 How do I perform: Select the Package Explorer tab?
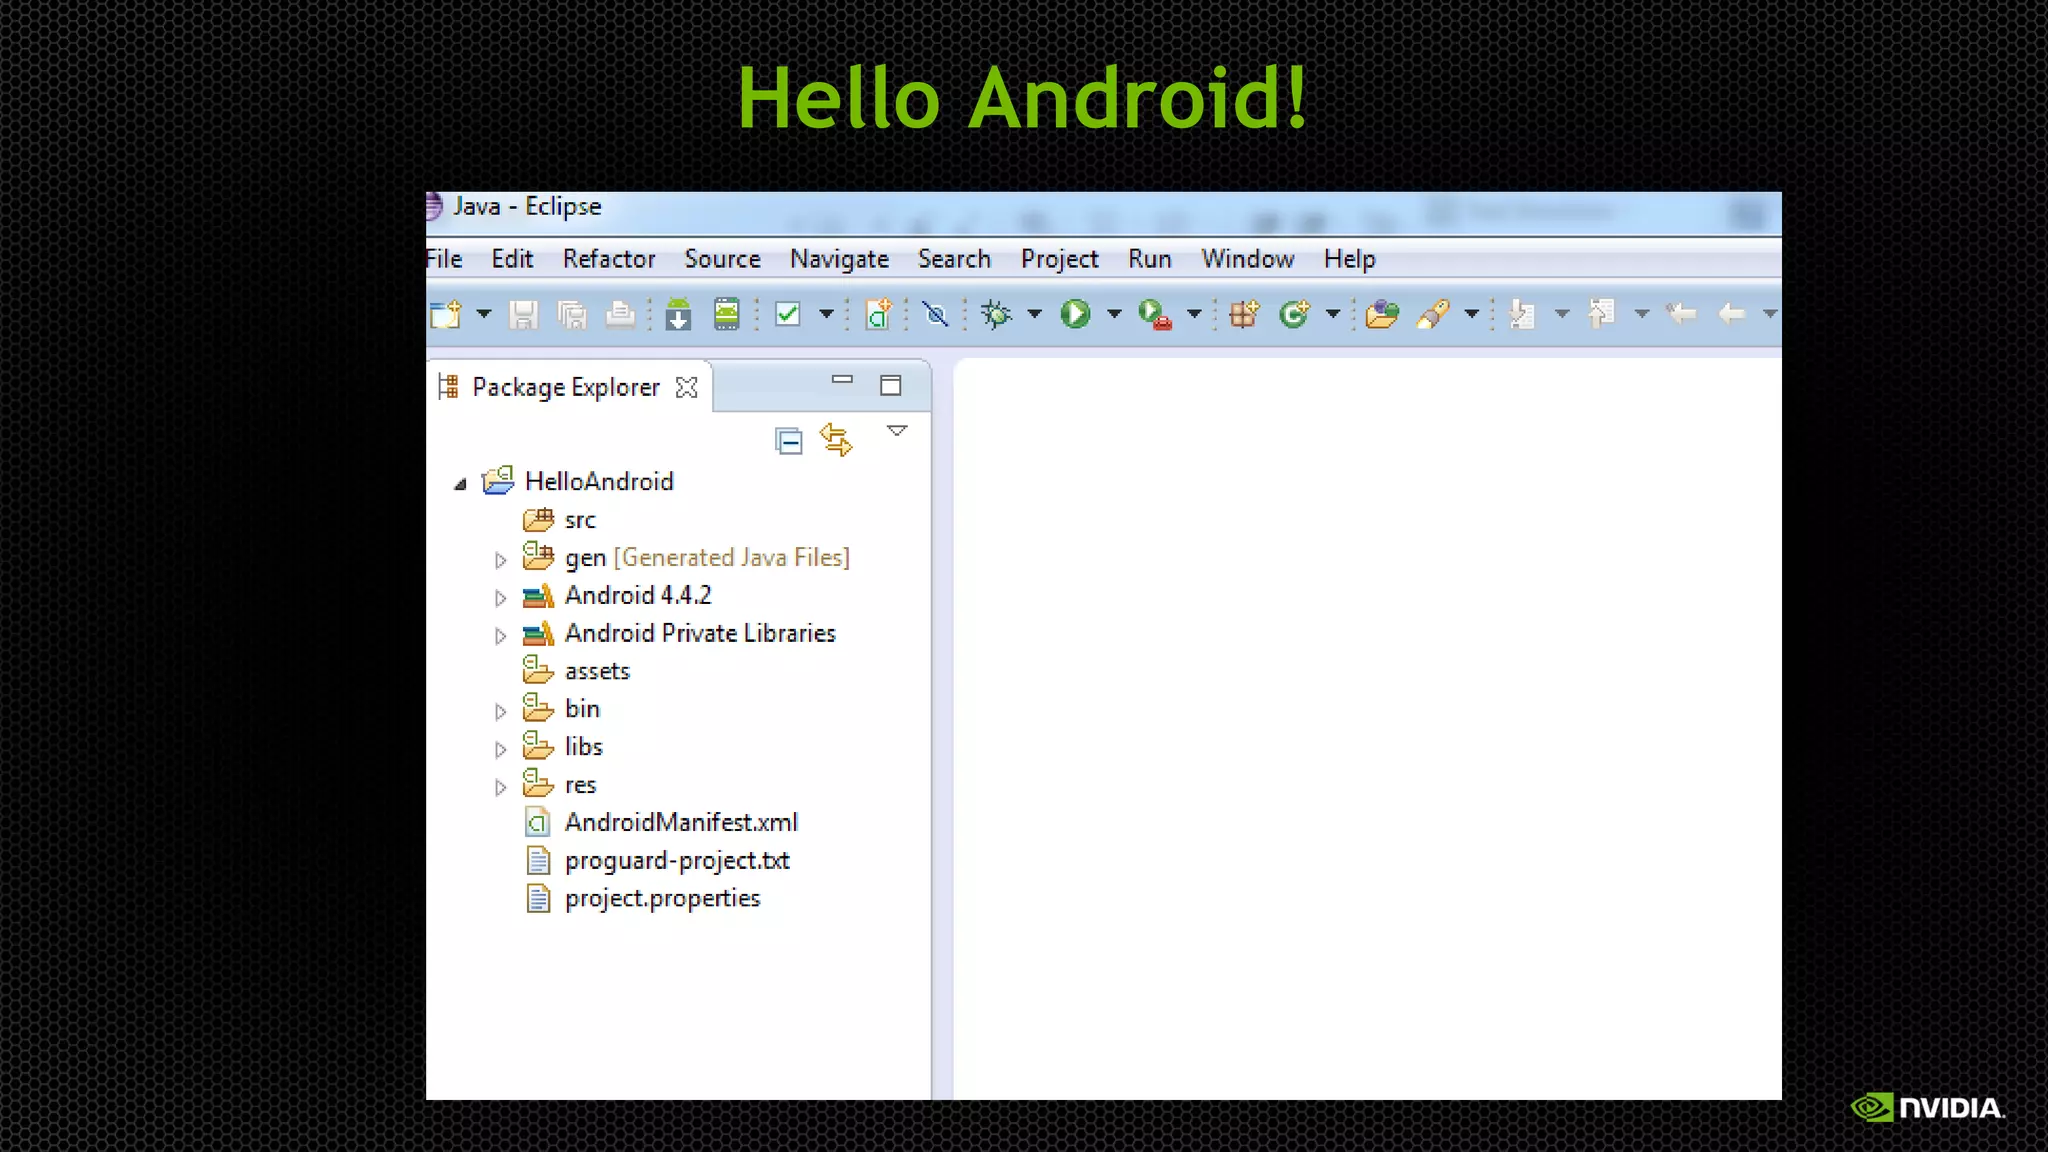[x=566, y=387]
